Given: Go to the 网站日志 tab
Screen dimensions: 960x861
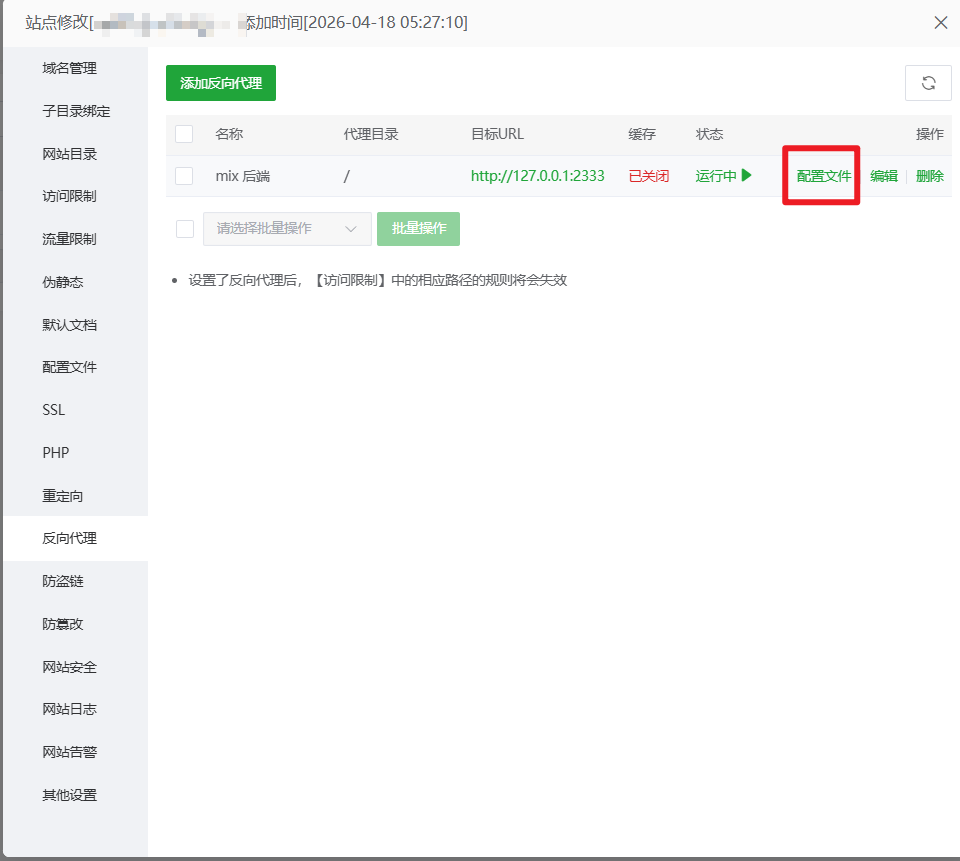Looking at the screenshot, I should pyautogui.click(x=70, y=709).
